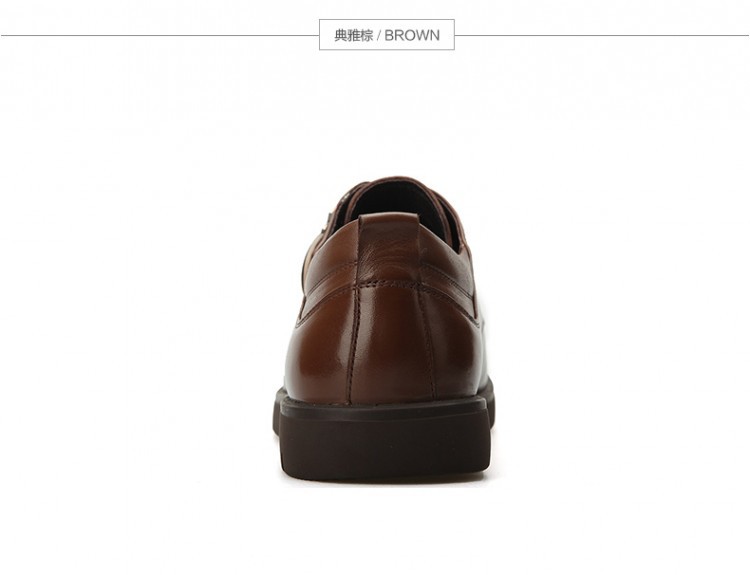
Task: Click the curved stitched panel on the heel's right
Action: pos(450,286)
